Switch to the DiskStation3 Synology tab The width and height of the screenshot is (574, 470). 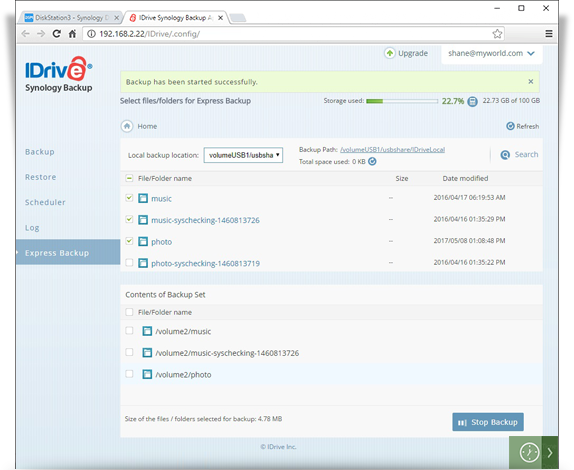70,18
